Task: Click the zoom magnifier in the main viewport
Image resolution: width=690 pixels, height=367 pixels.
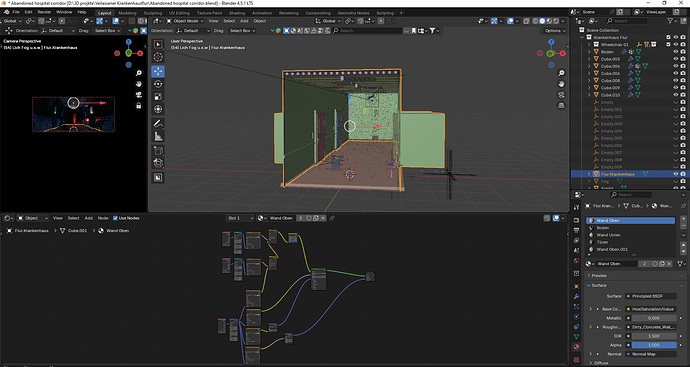Action: (561, 73)
